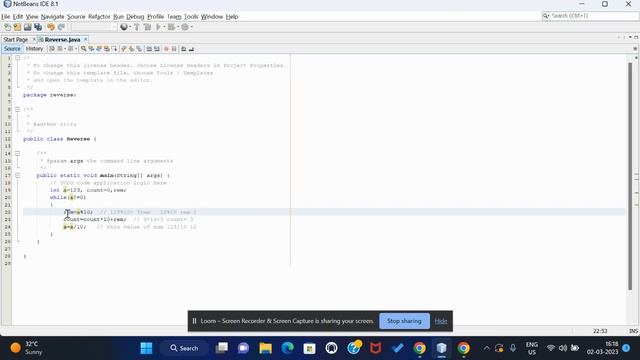The height and width of the screenshot is (360, 640).
Task: Click the editor vertical scrollbar
Action: (x=630, y=176)
